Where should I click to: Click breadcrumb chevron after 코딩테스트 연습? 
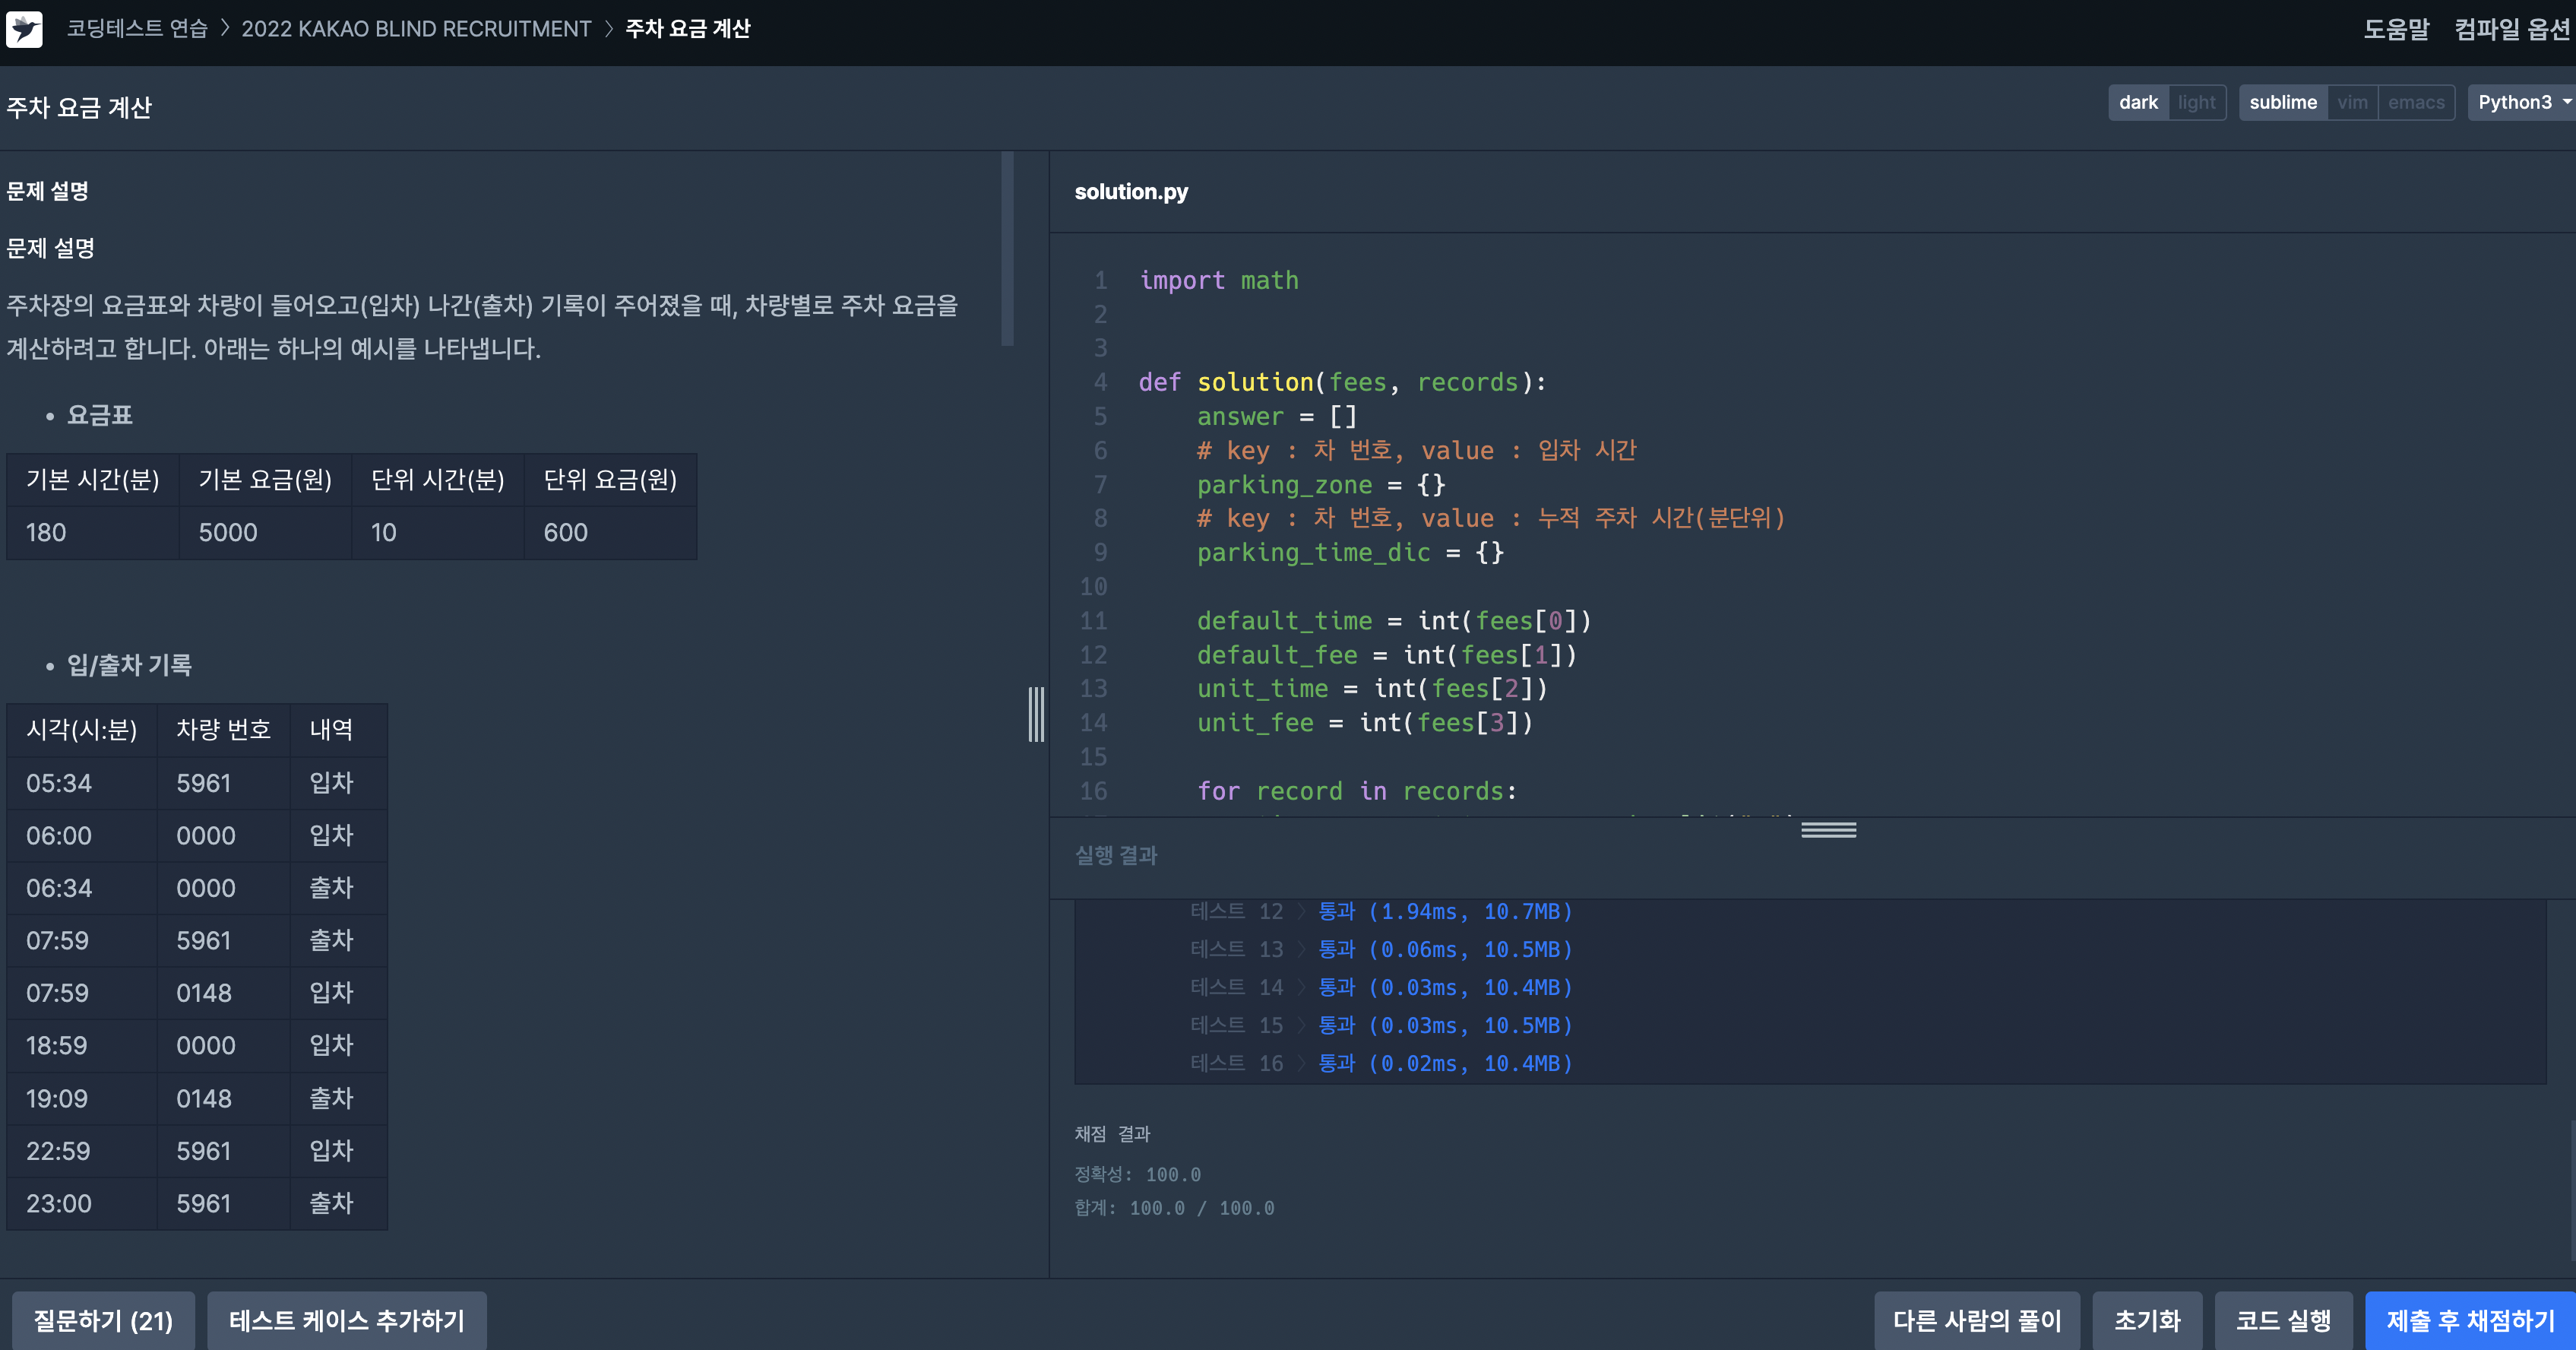point(225,29)
